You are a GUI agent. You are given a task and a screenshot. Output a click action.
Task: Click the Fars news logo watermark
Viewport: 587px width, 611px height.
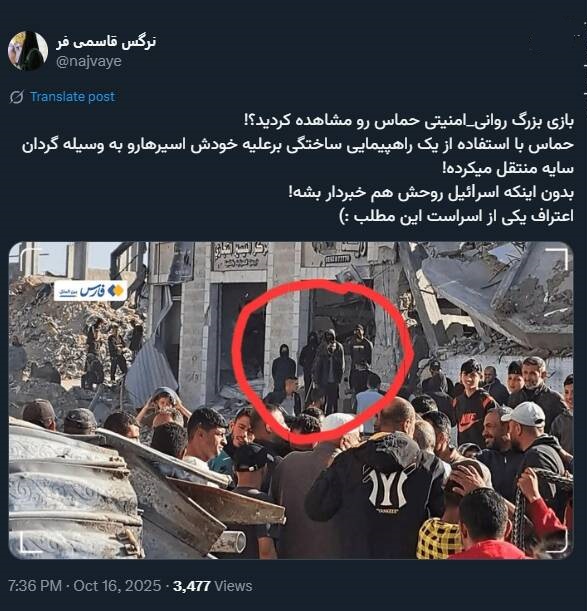point(90,291)
